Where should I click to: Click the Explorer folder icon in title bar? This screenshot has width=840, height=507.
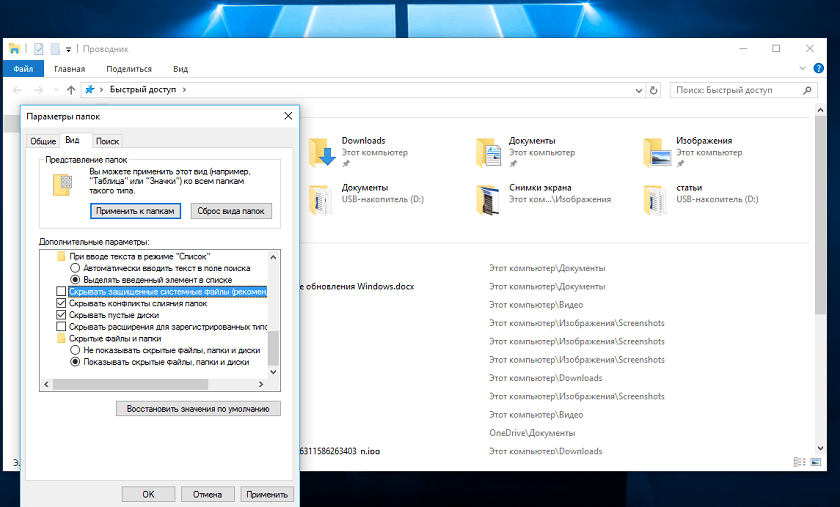coord(14,49)
